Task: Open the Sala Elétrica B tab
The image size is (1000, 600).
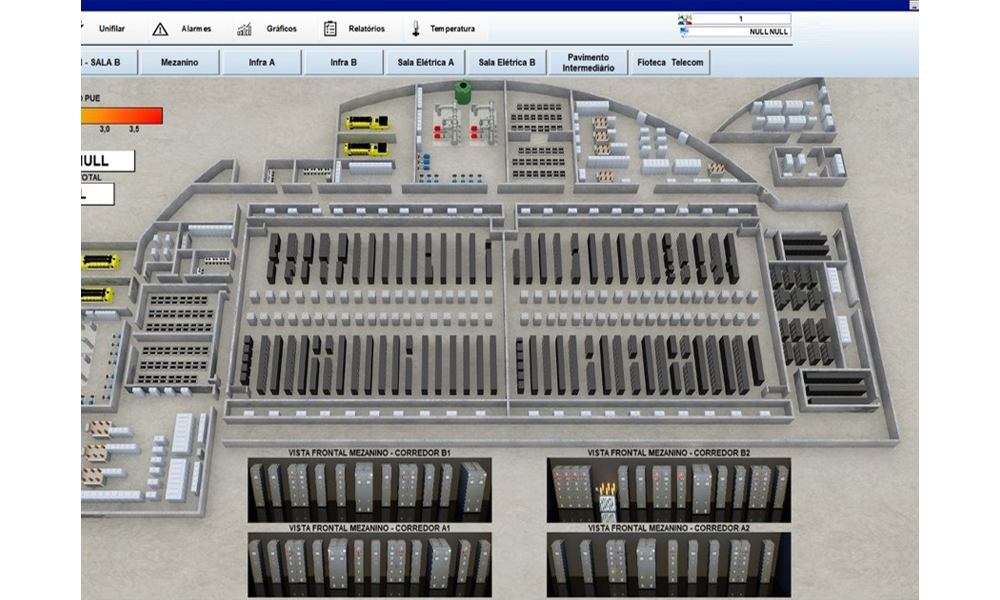Action: [x=506, y=62]
